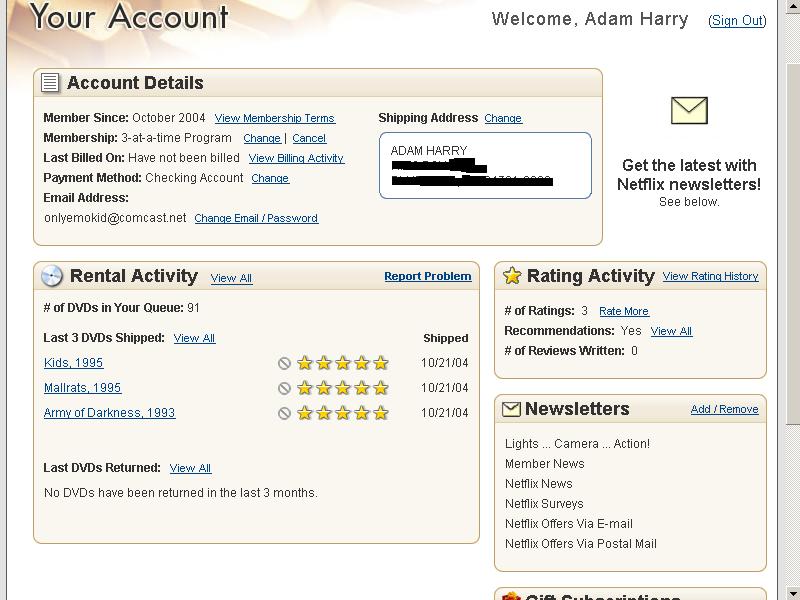
Task: Open View Billing Activity
Action: pos(296,158)
